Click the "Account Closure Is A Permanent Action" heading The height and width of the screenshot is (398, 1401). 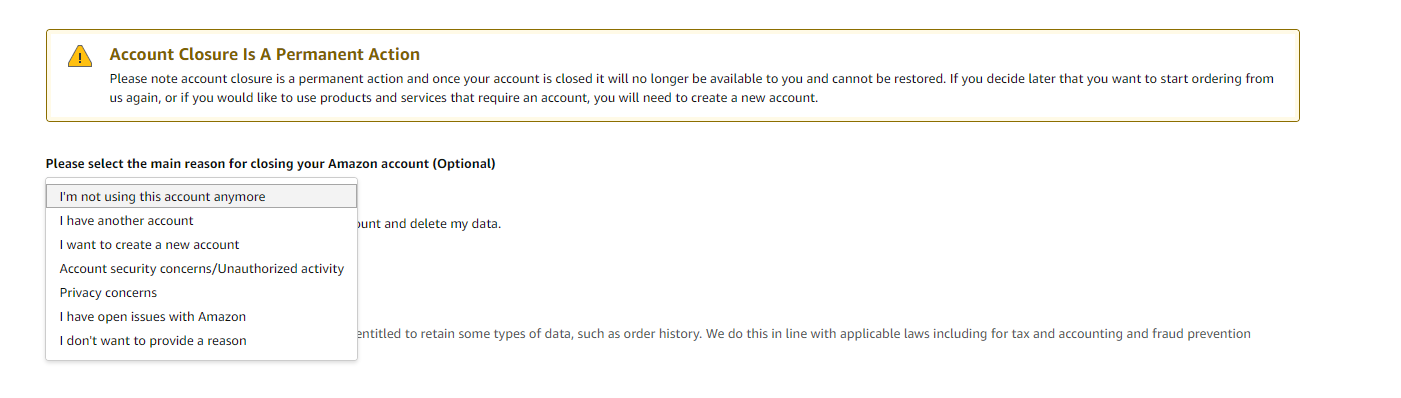point(265,54)
